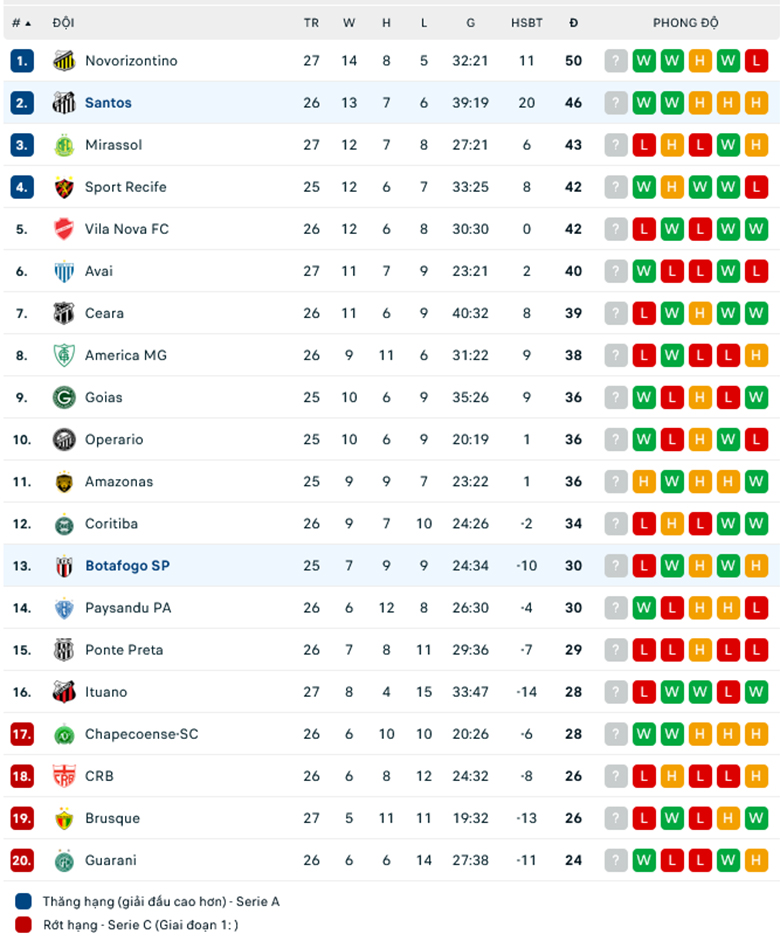Open the Ponte Preta team link
Viewport: 780px width, 941px height.
click(x=124, y=650)
